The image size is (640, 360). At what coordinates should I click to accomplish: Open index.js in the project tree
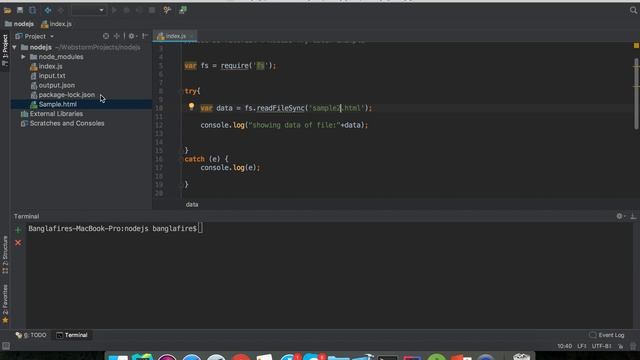tap(50, 66)
